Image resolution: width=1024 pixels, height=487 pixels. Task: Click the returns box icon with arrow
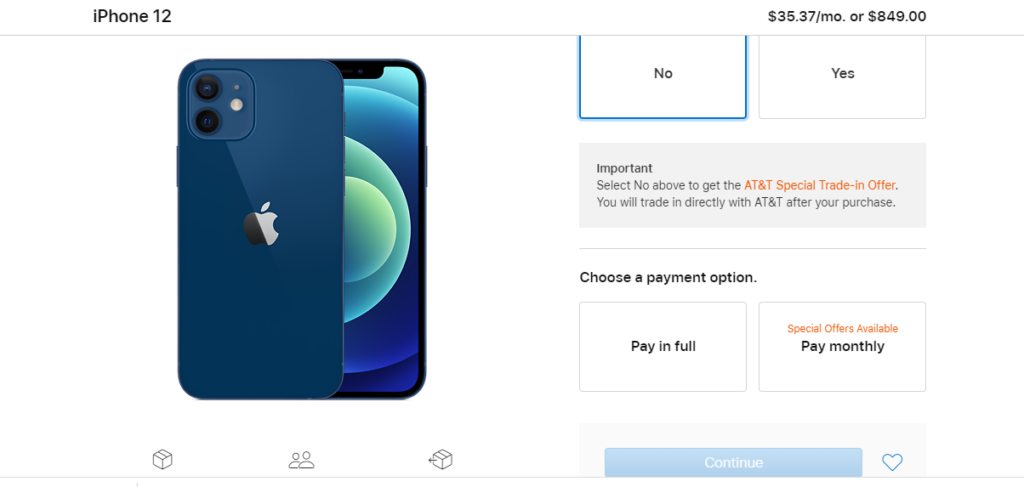[440, 459]
